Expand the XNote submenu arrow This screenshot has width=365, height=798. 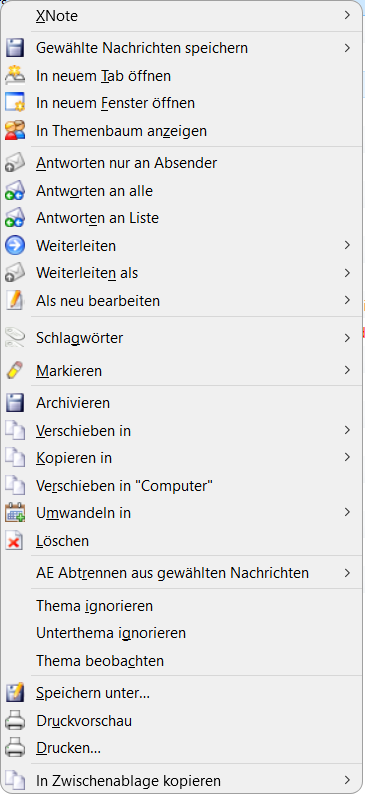click(x=347, y=16)
